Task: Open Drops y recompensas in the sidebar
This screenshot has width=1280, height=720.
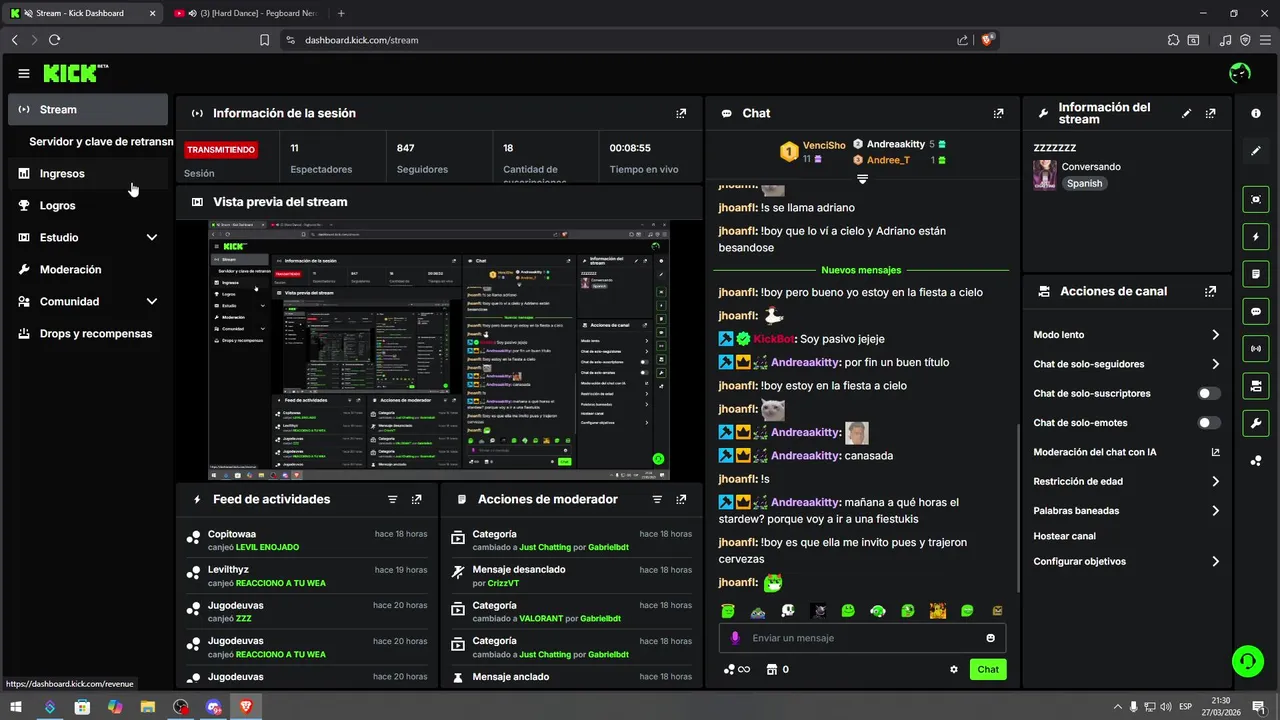Action: (88, 334)
